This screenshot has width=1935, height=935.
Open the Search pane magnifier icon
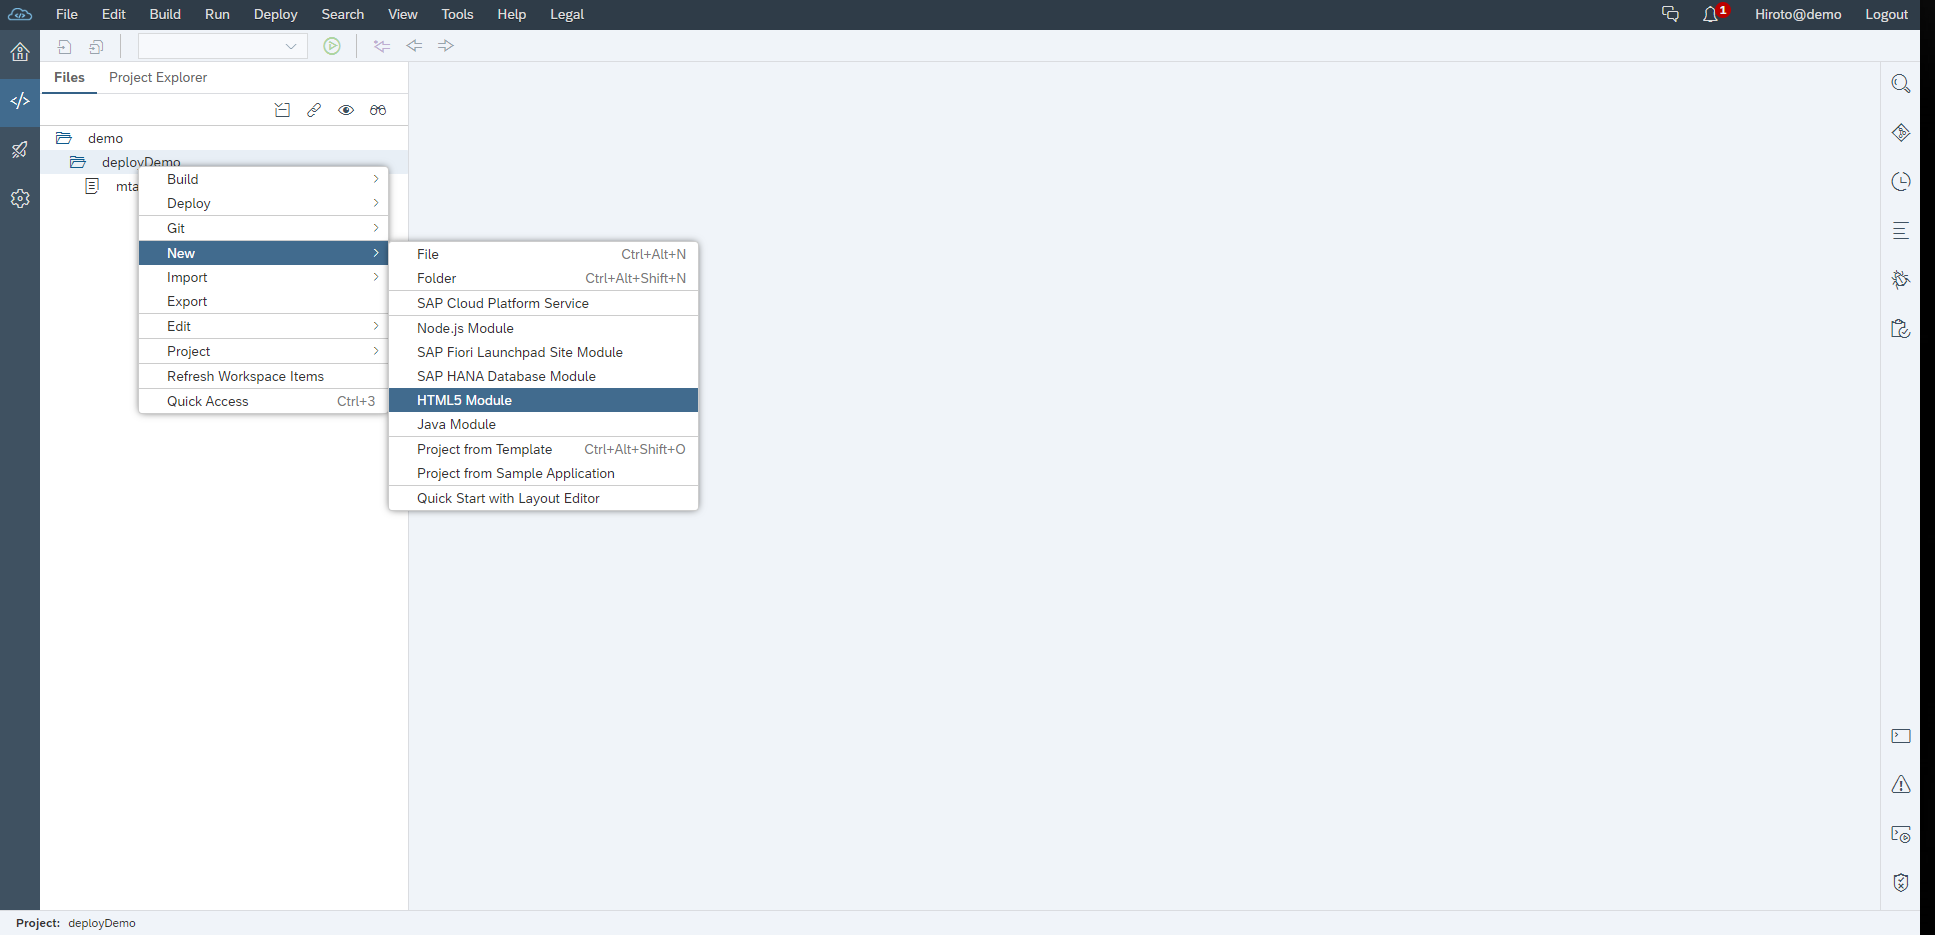coord(1901,84)
